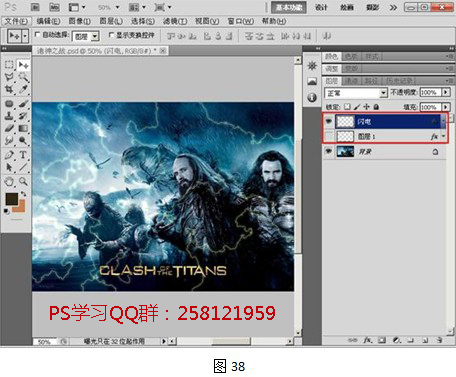The height and width of the screenshot is (377, 456).
Task: Open the 编辑(E) menu
Action: pyautogui.click(x=48, y=21)
